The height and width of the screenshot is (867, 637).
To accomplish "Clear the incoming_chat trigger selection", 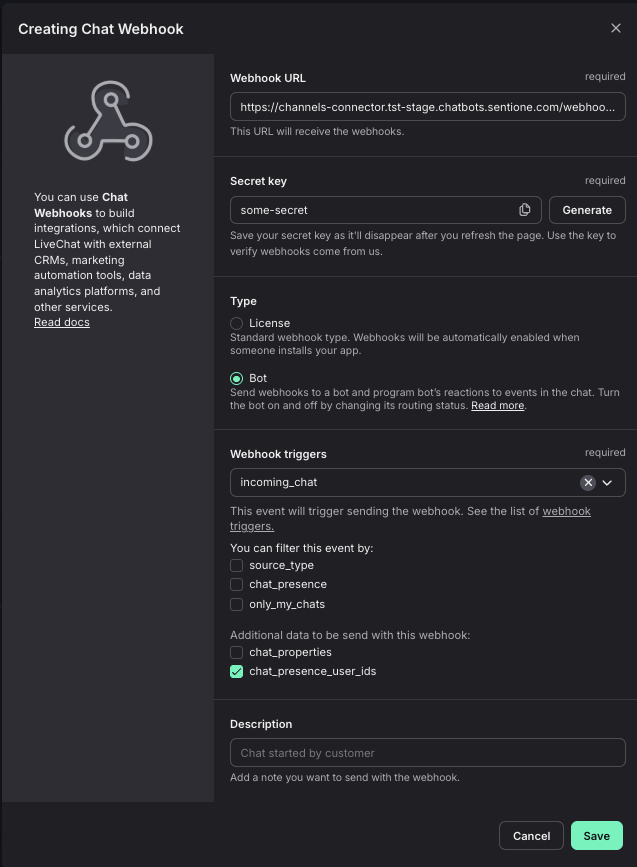I will (x=588, y=482).
